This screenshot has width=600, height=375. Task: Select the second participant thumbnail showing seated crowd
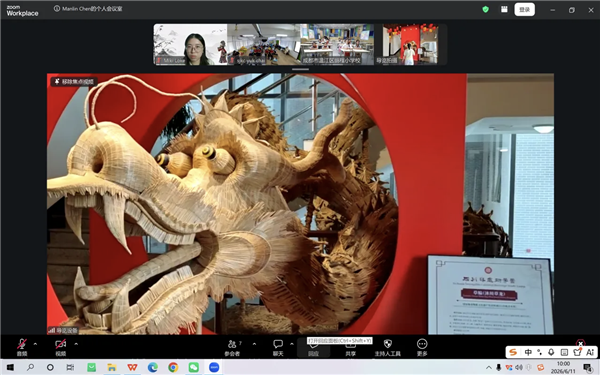click(x=264, y=44)
